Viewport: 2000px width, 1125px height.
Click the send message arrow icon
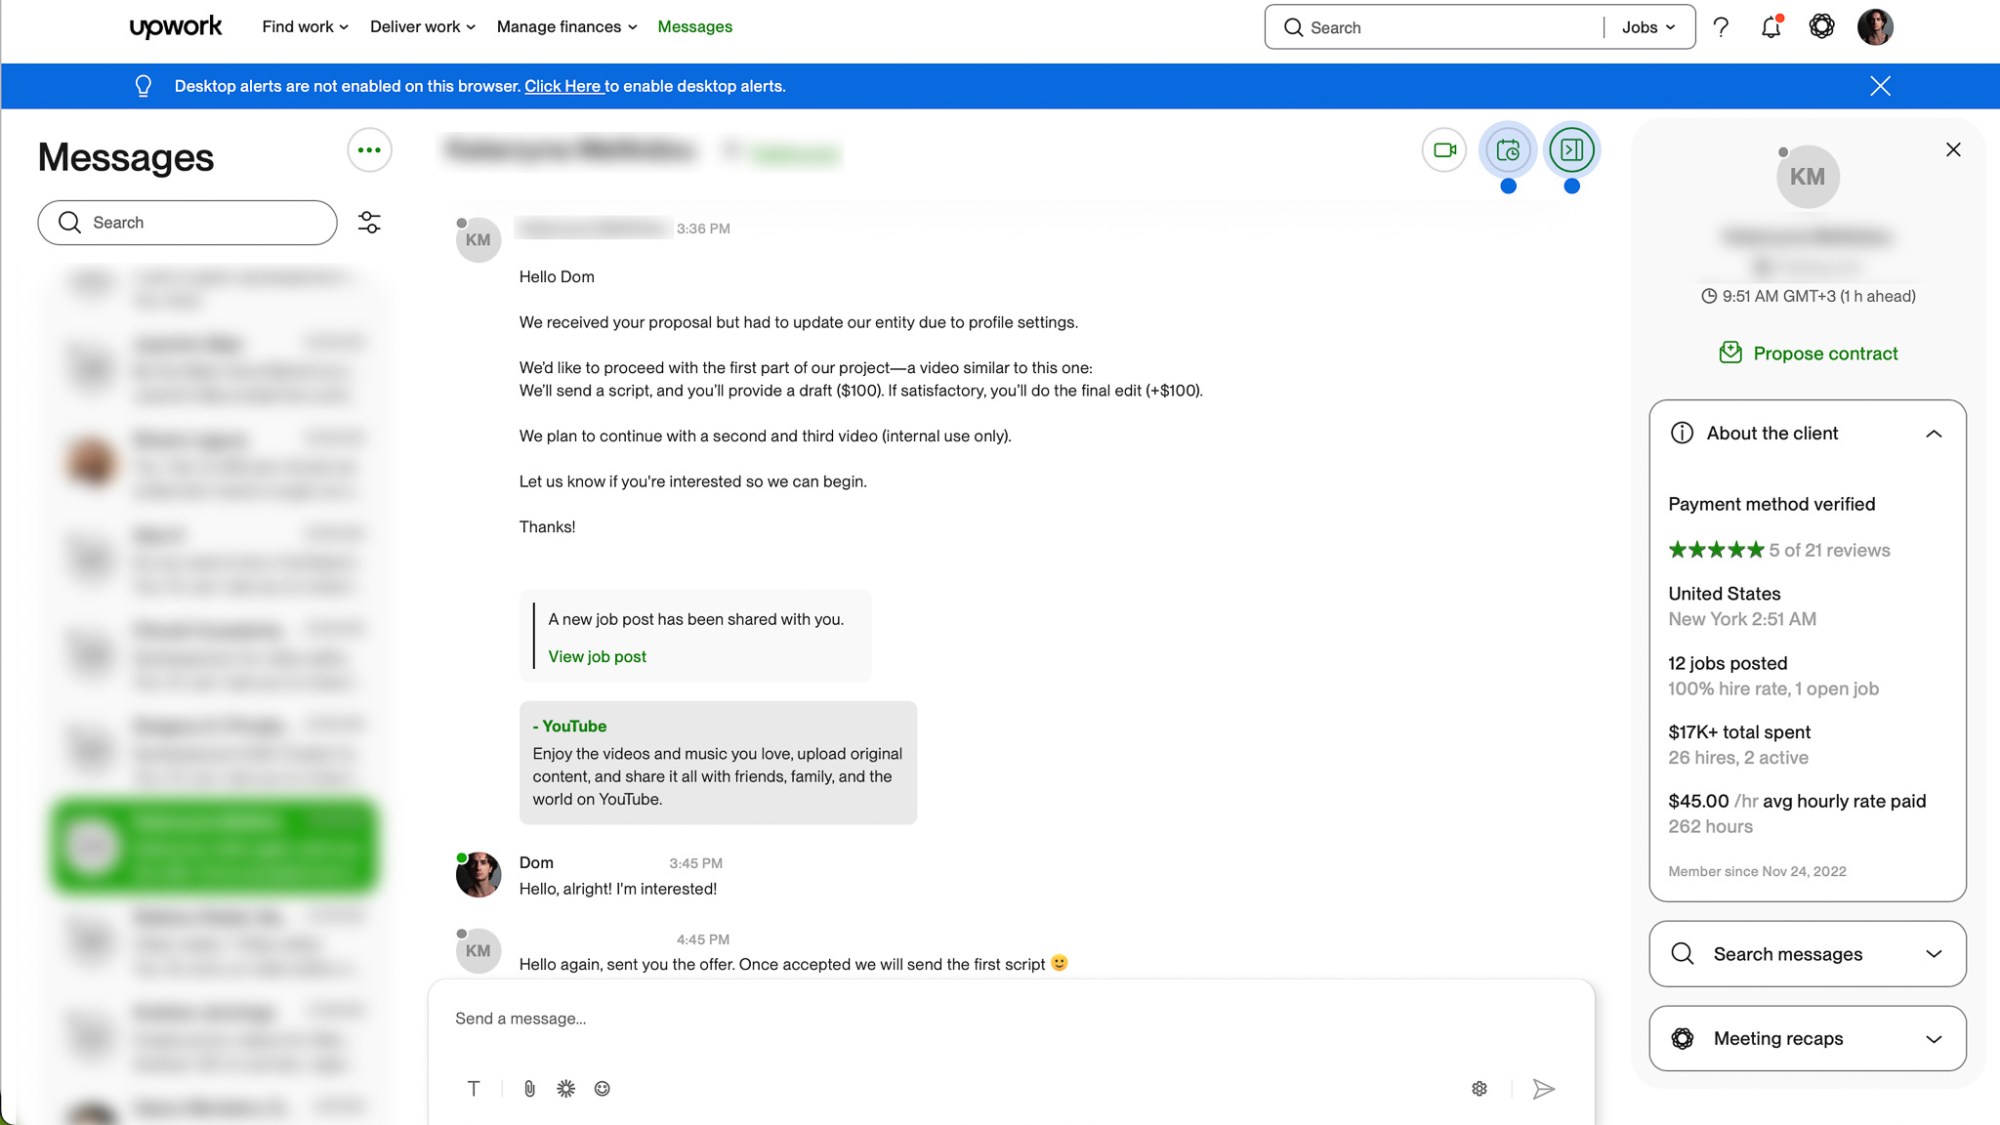1543,1089
